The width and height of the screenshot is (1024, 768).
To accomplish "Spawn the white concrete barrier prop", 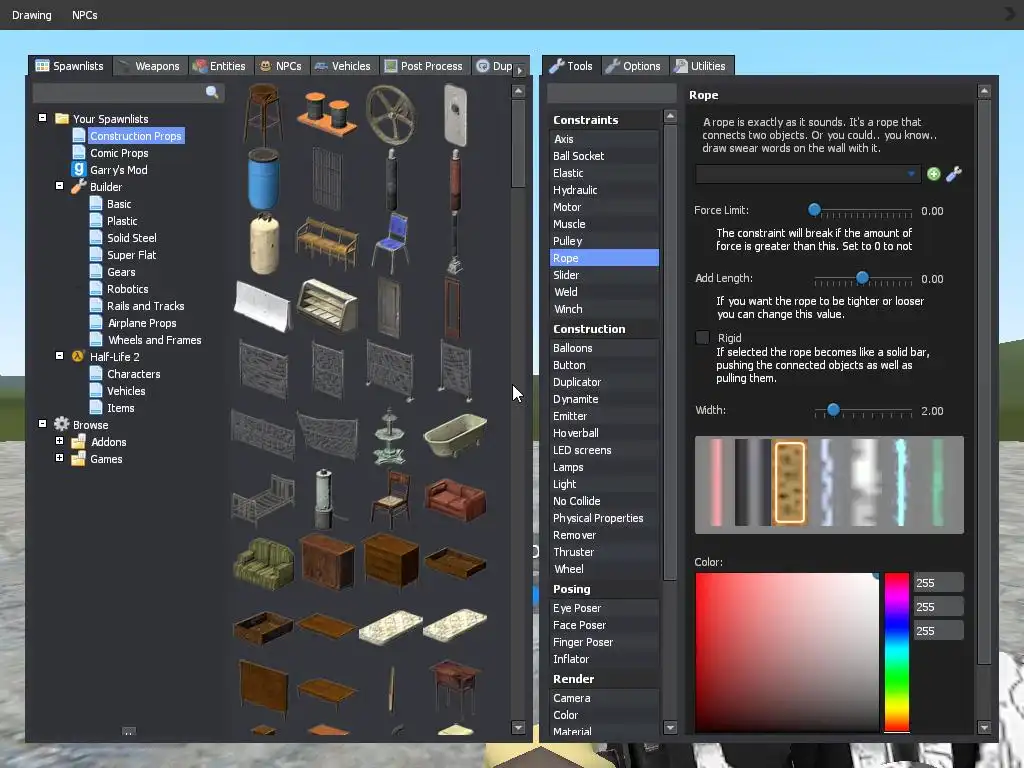I will click(263, 306).
